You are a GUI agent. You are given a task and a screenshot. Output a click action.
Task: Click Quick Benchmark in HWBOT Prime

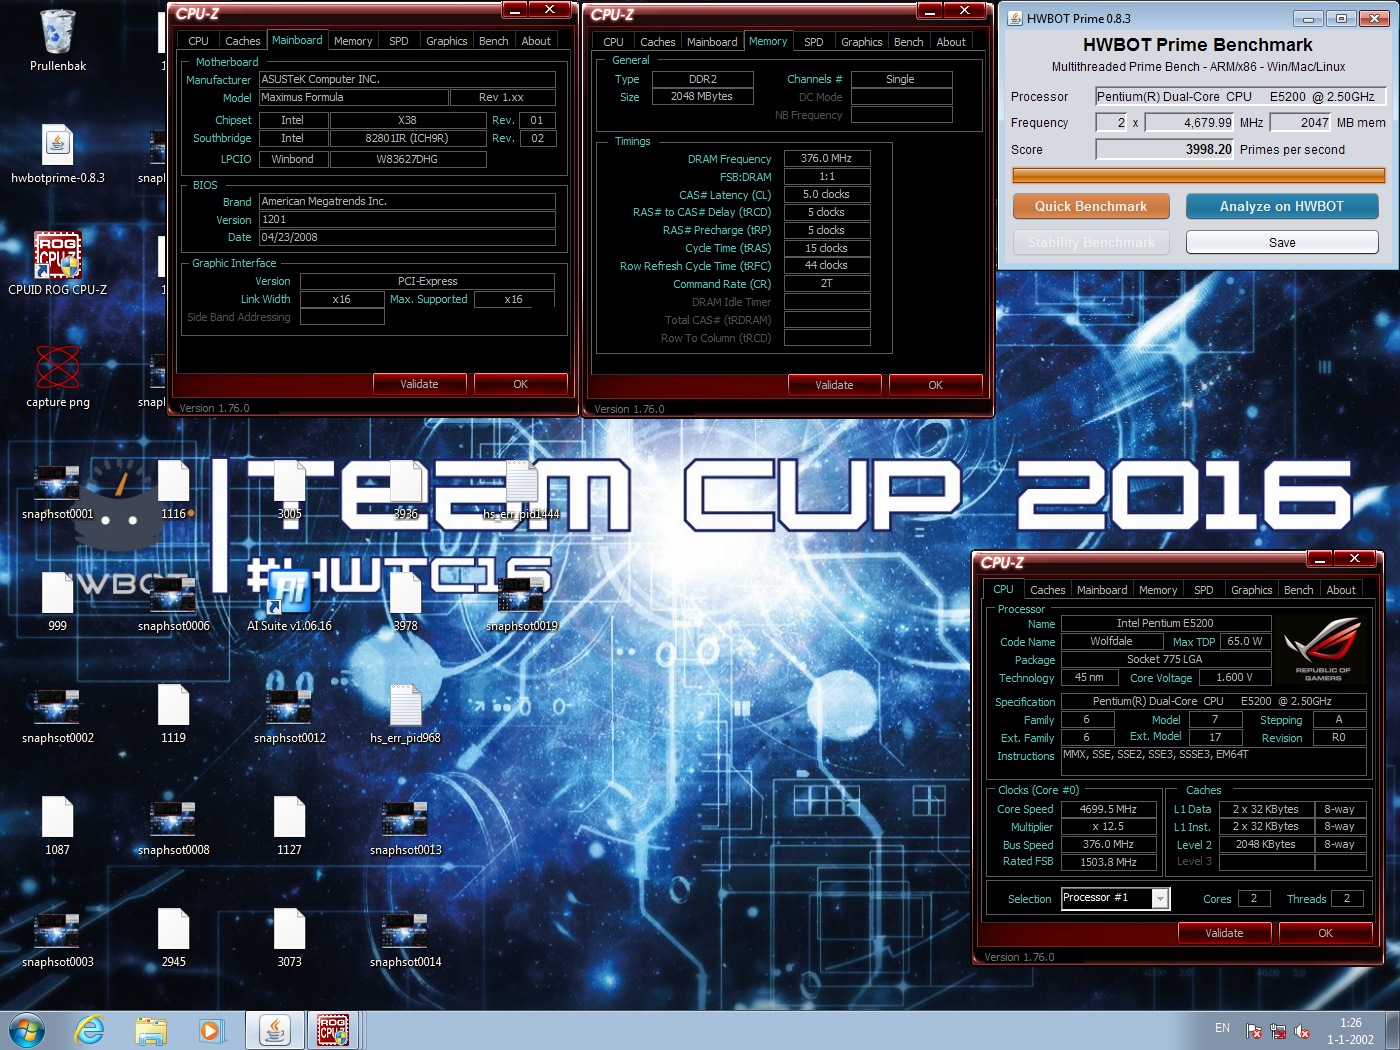(x=1091, y=206)
